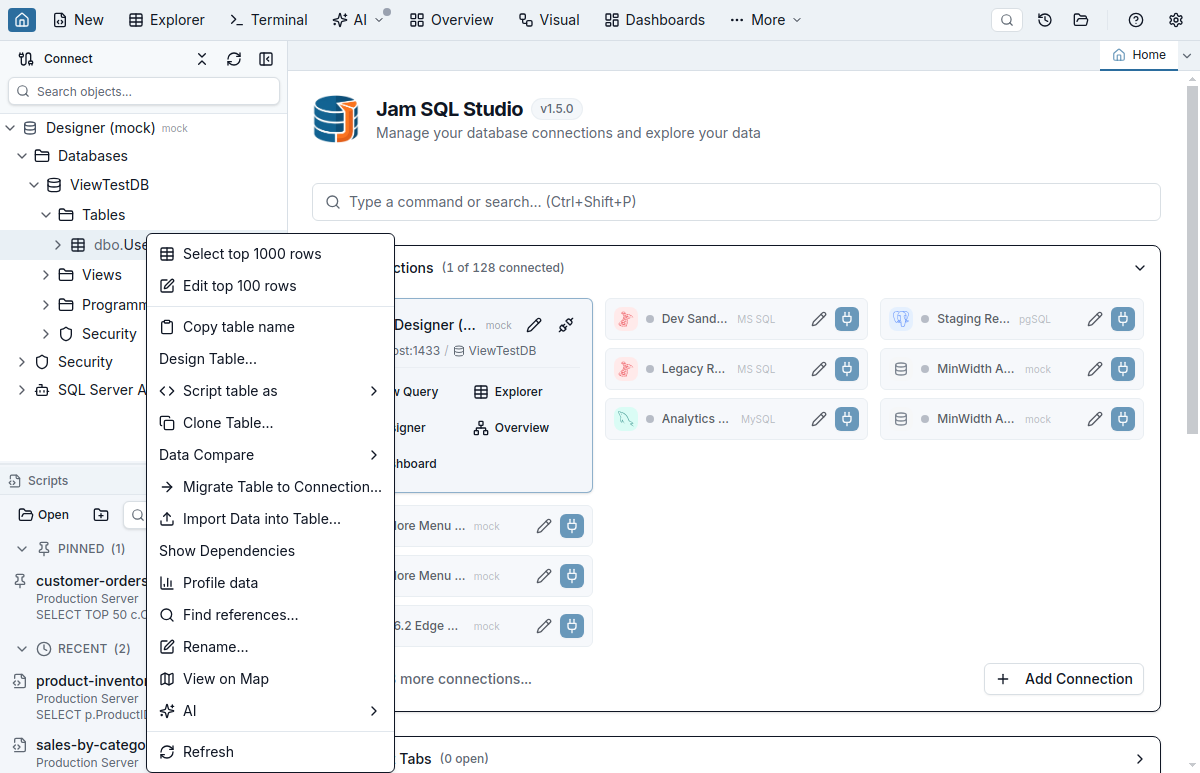Edit the Analytics MySQL connection with its pencil
This screenshot has height=773, width=1200.
click(x=819, y=419)
